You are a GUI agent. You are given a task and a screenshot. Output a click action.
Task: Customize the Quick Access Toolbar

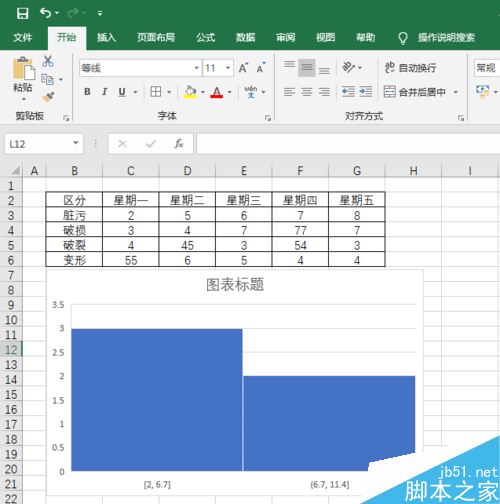point(100,13)
